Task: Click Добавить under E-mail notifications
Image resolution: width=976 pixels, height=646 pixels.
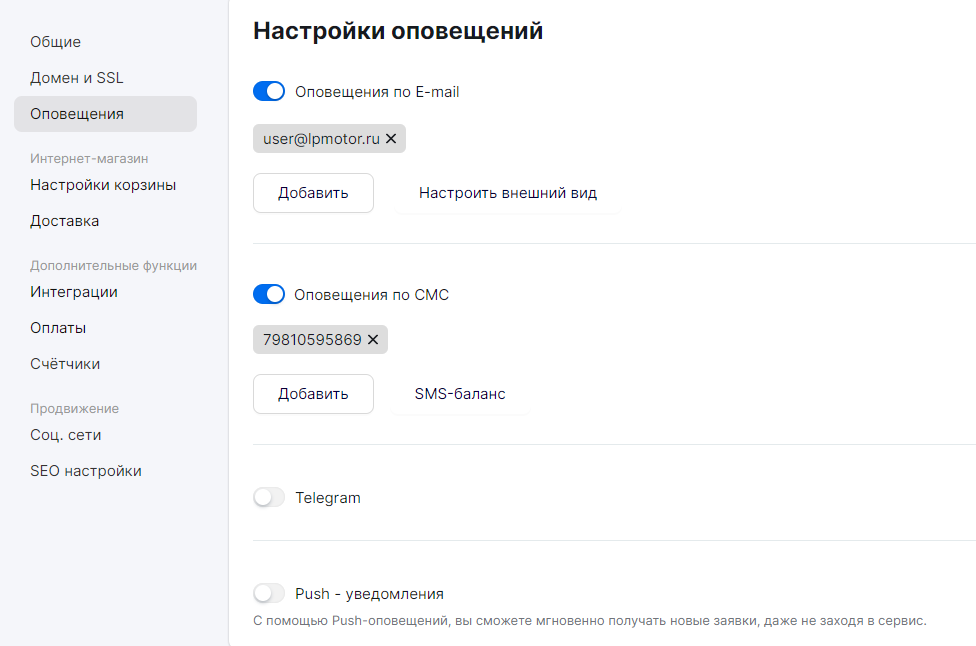Action: click(x=313, y=193)
